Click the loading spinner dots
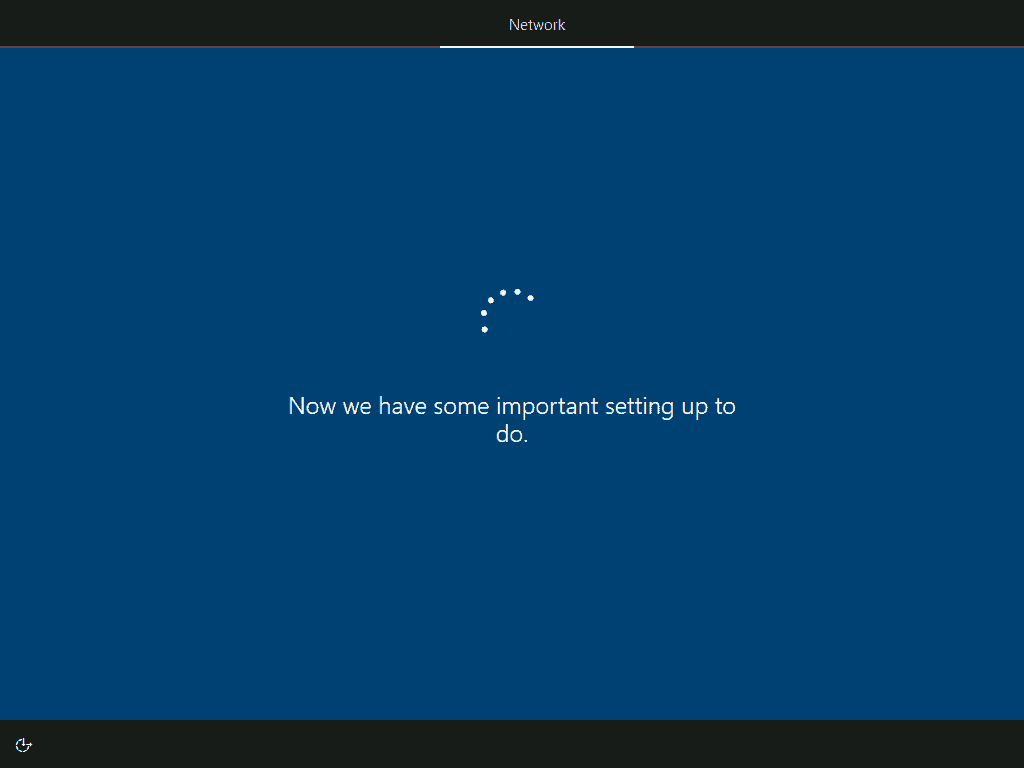 coord(506,310)
